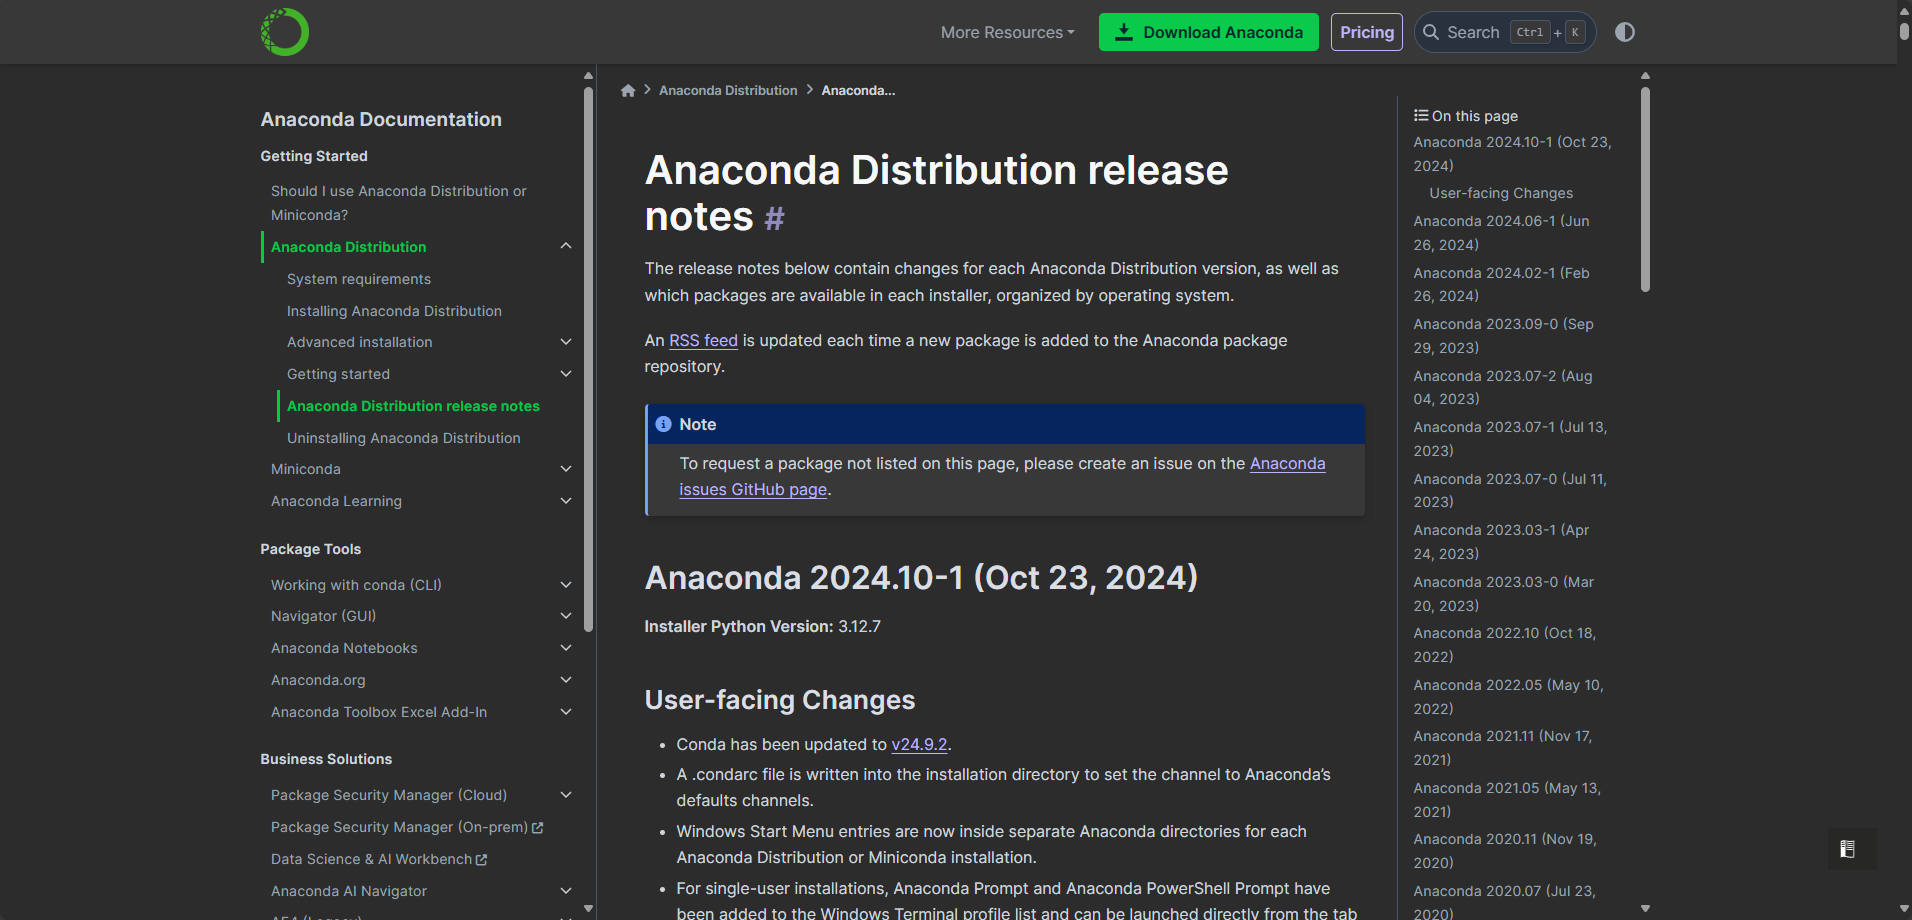Screen dimensions: 1912x920
Task: Click the On this page scrollbar thumb
Action: (1645, 188)
